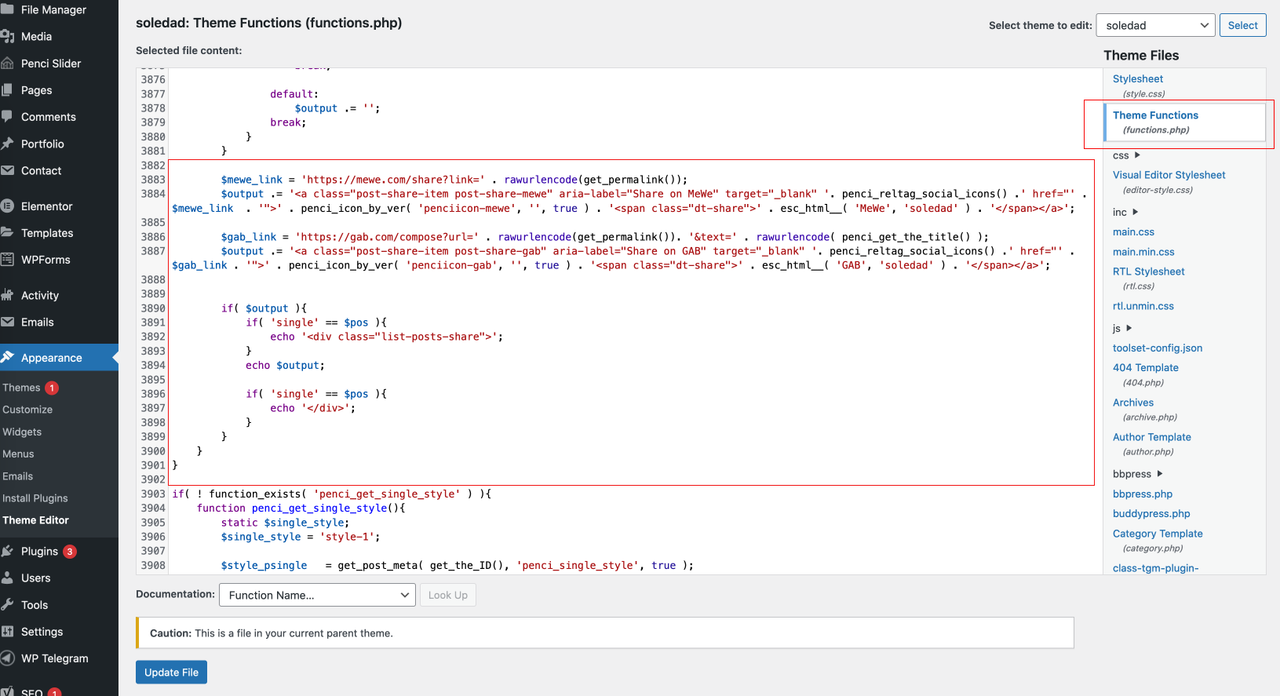Click code line 3886 with $gab_link
Screen dimensions: 1280x696
pos(604,237)
